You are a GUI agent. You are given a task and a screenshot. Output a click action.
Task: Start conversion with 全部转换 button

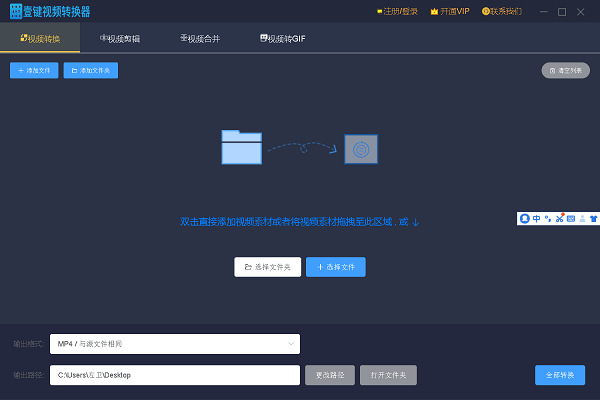point(560,375)
